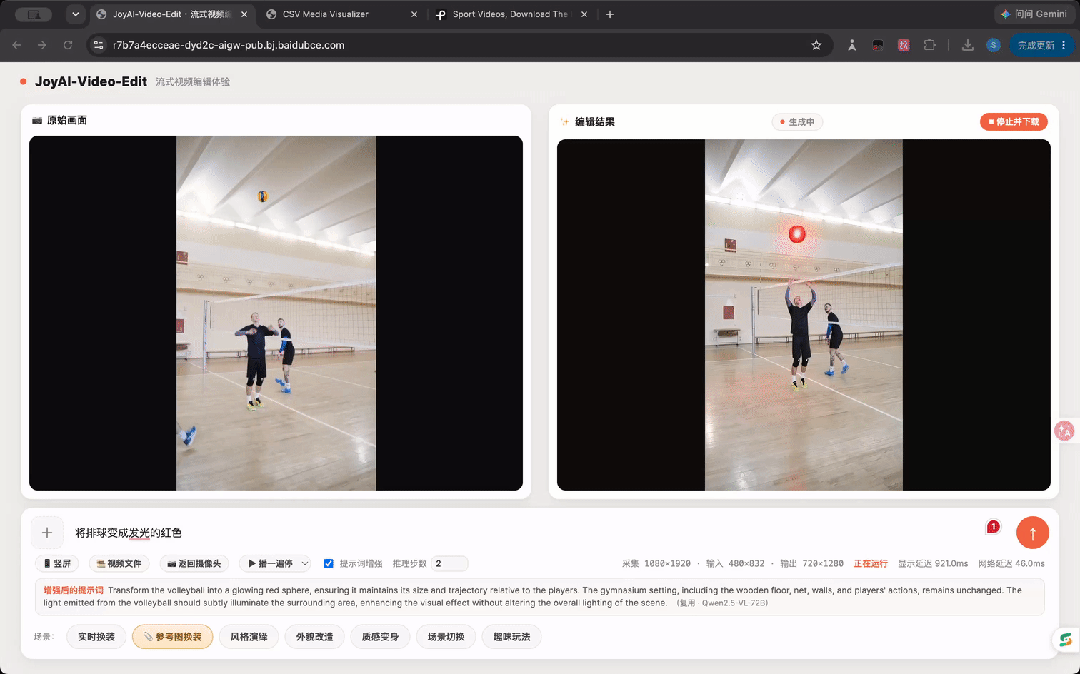The image size is (1080, 674).
Task: Submit the prompt with the orange arrow button
Action: [1032, 532]
